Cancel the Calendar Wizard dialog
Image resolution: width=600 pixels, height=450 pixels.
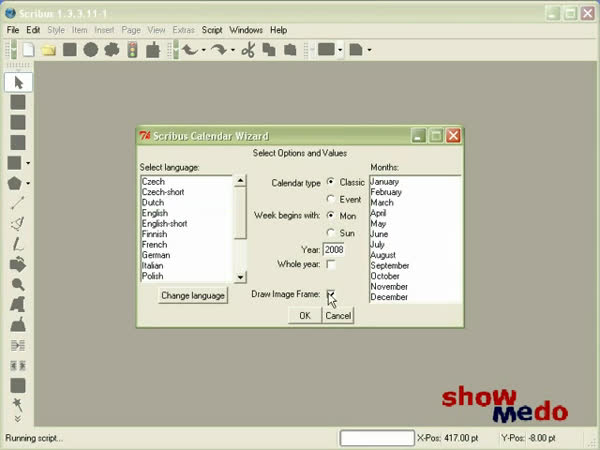(x=338, y=316)
